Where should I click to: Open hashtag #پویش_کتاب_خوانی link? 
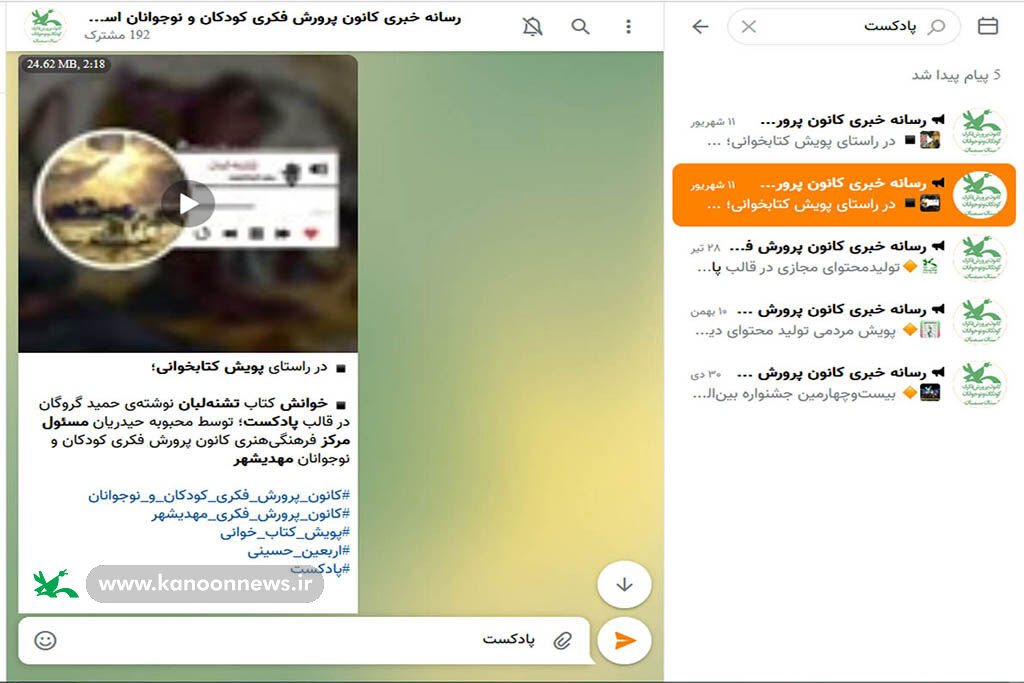(285, 532)
